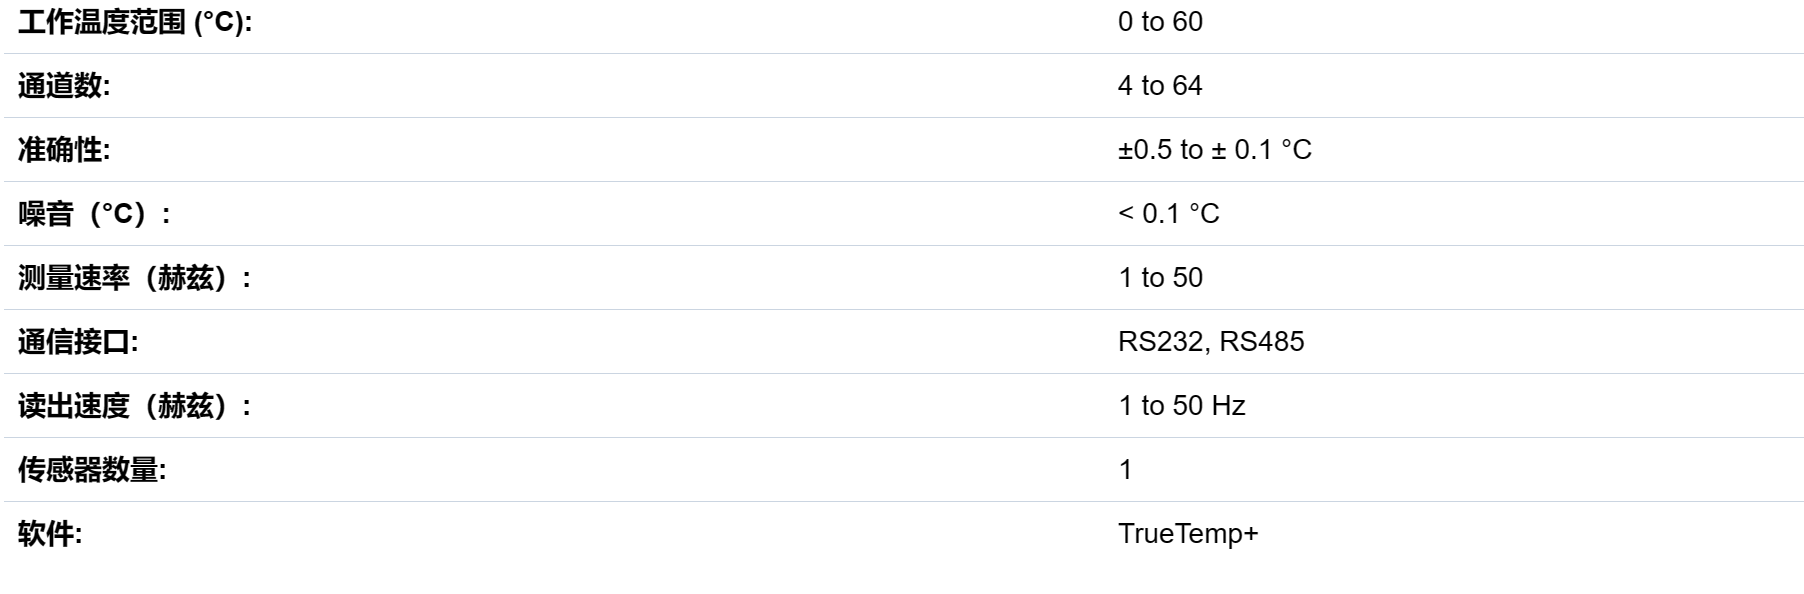The width and height of the screenshot is (1804, 594).
Task: Click the 准确性 label
Action: [x=64, y=150]
